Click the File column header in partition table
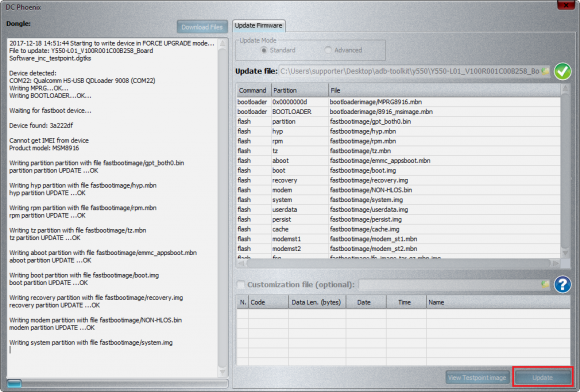The image size is (580, 392). click(x=445, y=90)
